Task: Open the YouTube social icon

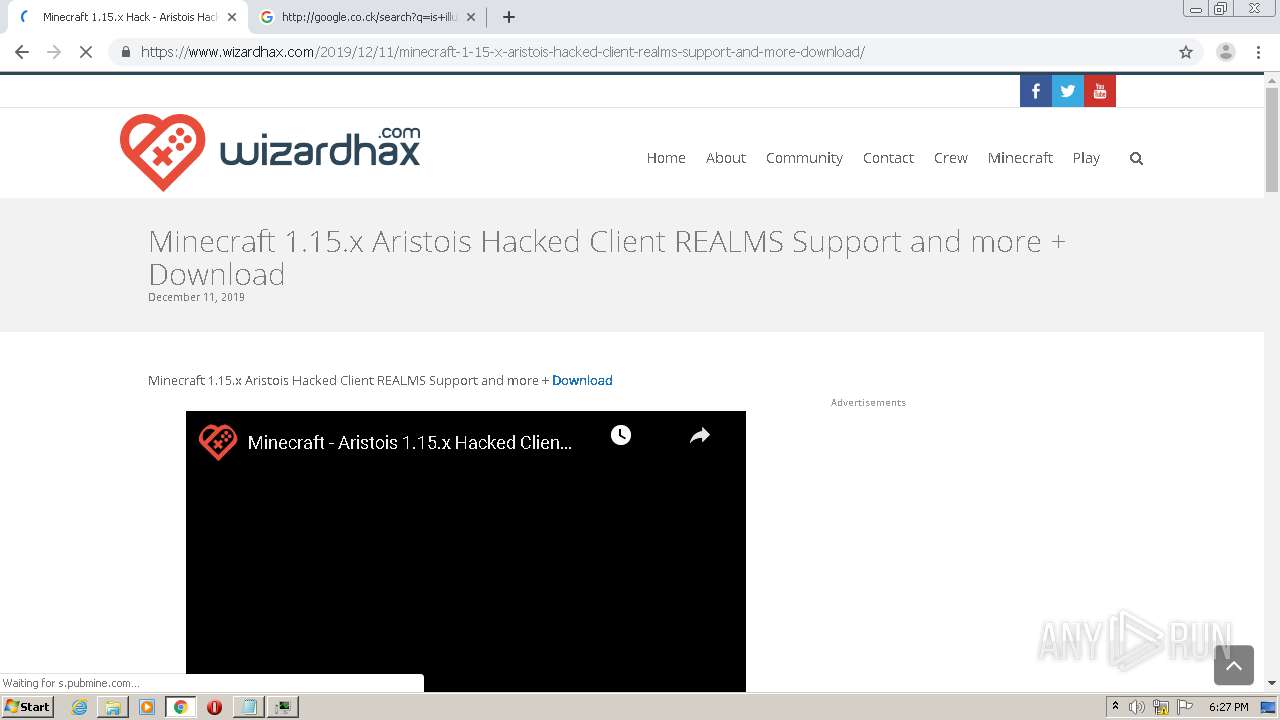Action: click(x=1100, y=91)
